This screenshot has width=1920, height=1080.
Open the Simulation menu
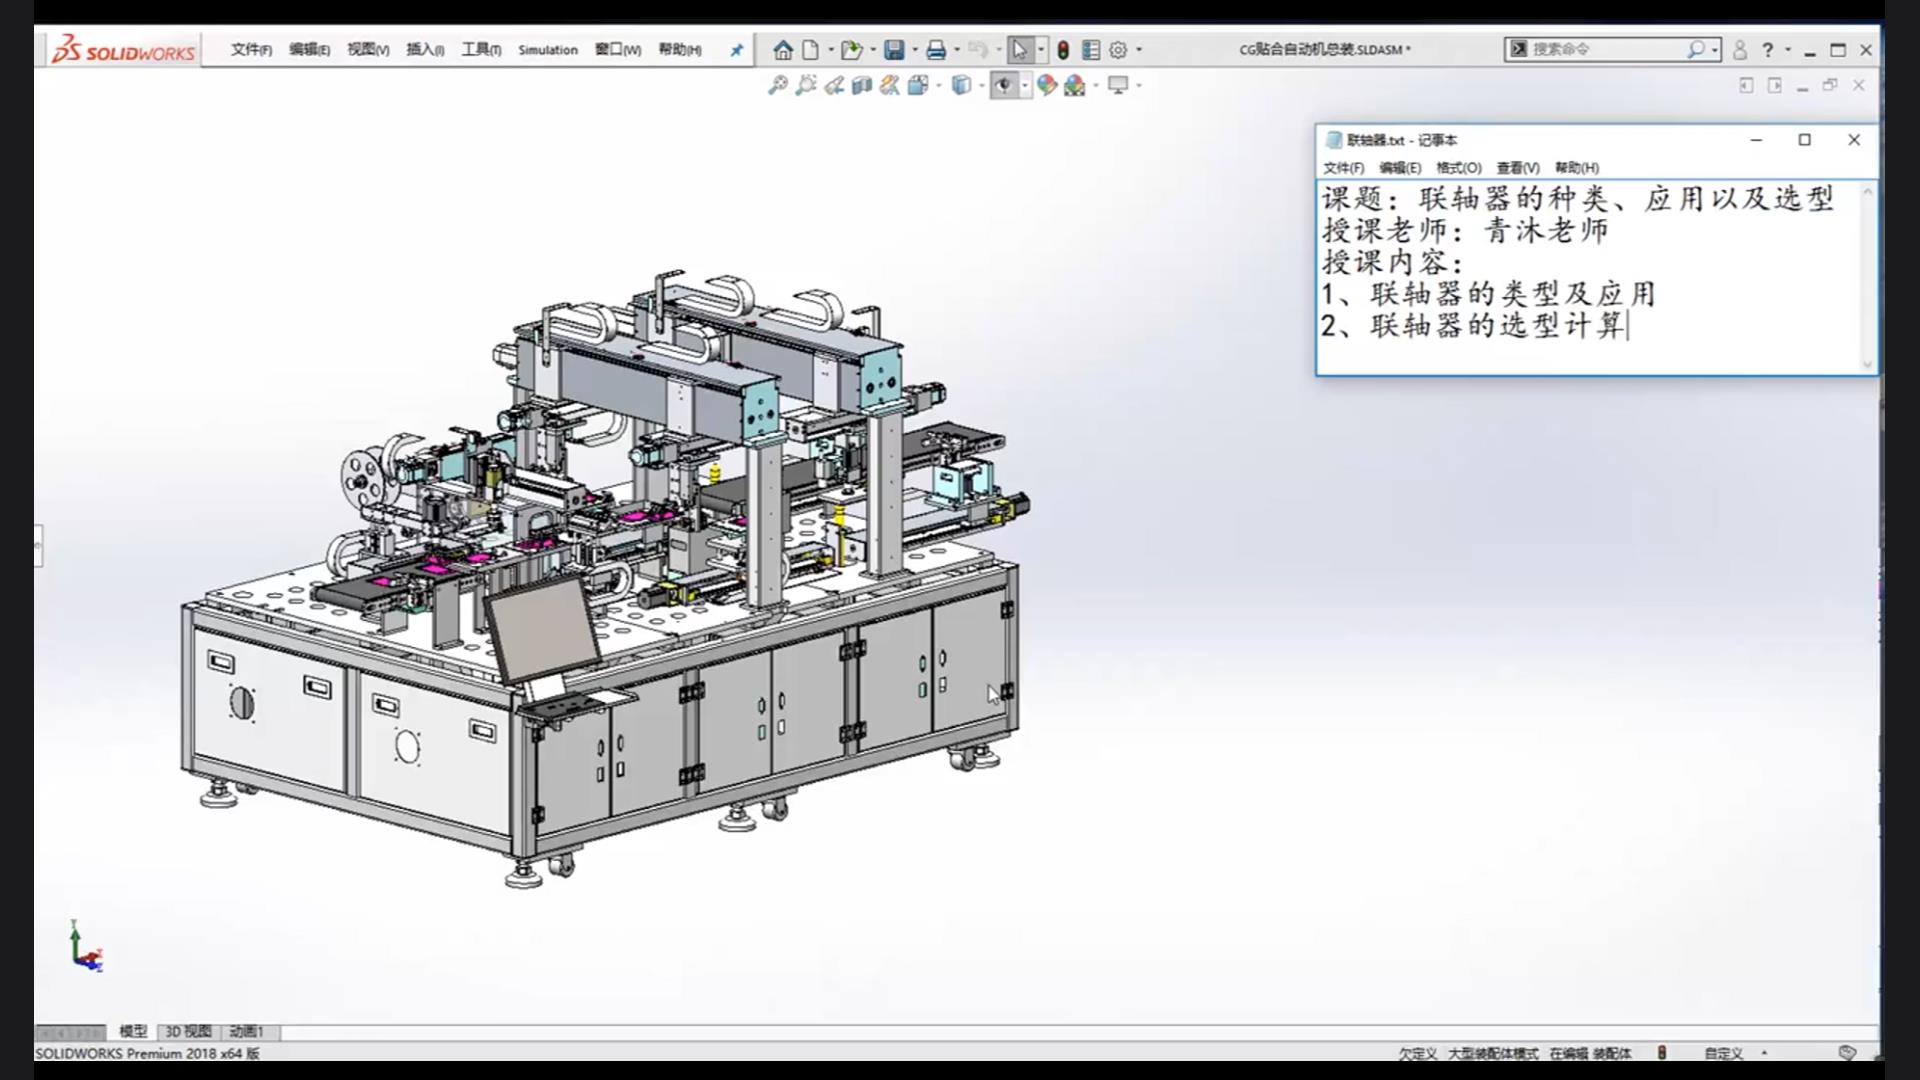pos(548,49)
